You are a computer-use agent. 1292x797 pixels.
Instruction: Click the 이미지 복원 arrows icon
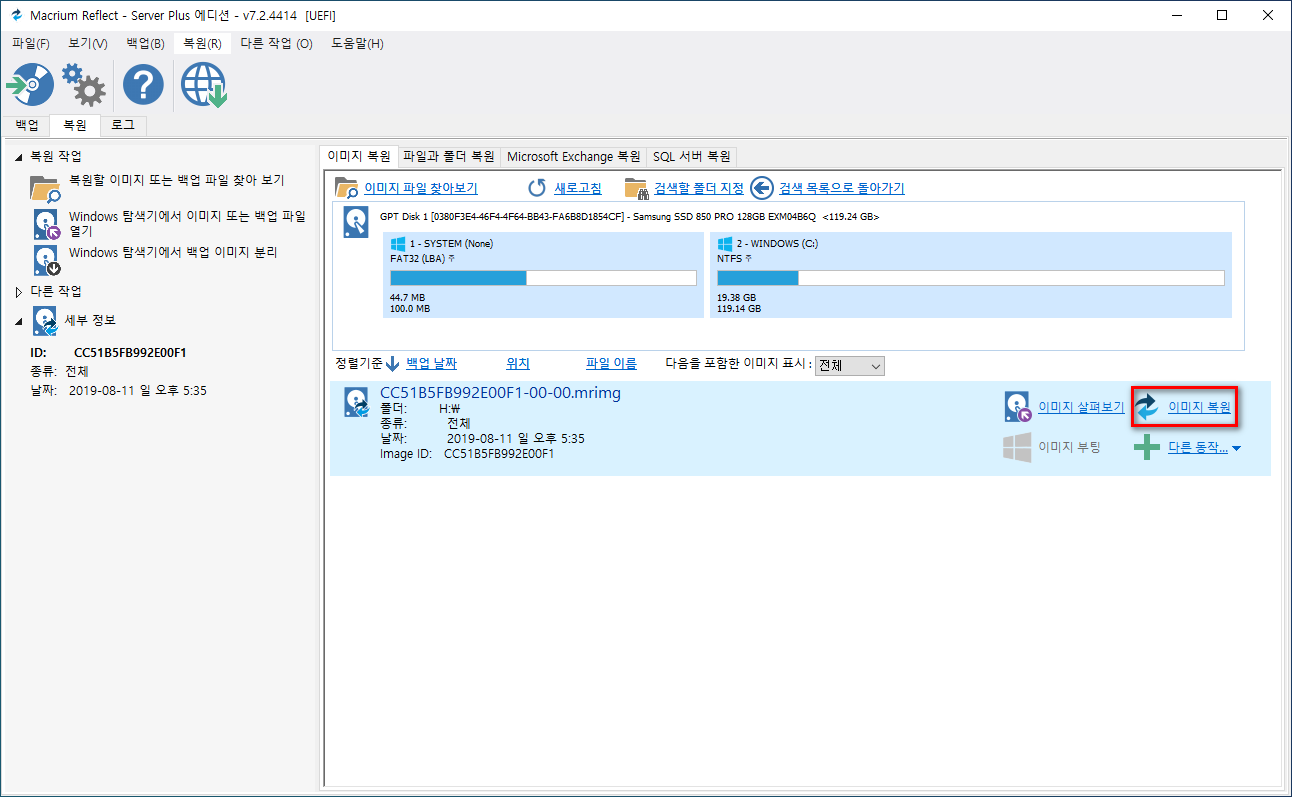click(x=1147, y=407)
